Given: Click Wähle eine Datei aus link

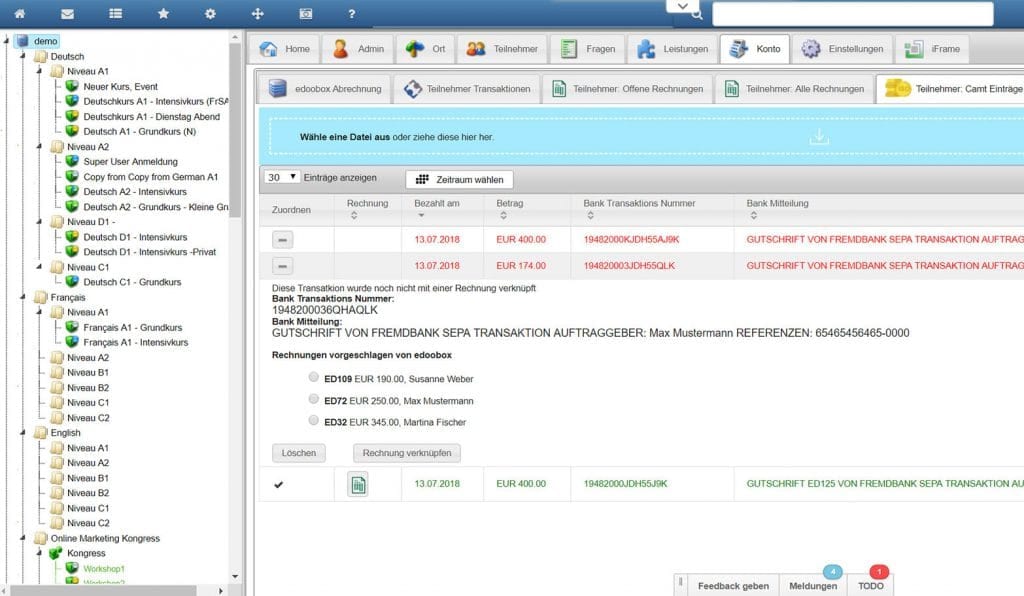Looking at the screenshot, I should tap(344, 137).
